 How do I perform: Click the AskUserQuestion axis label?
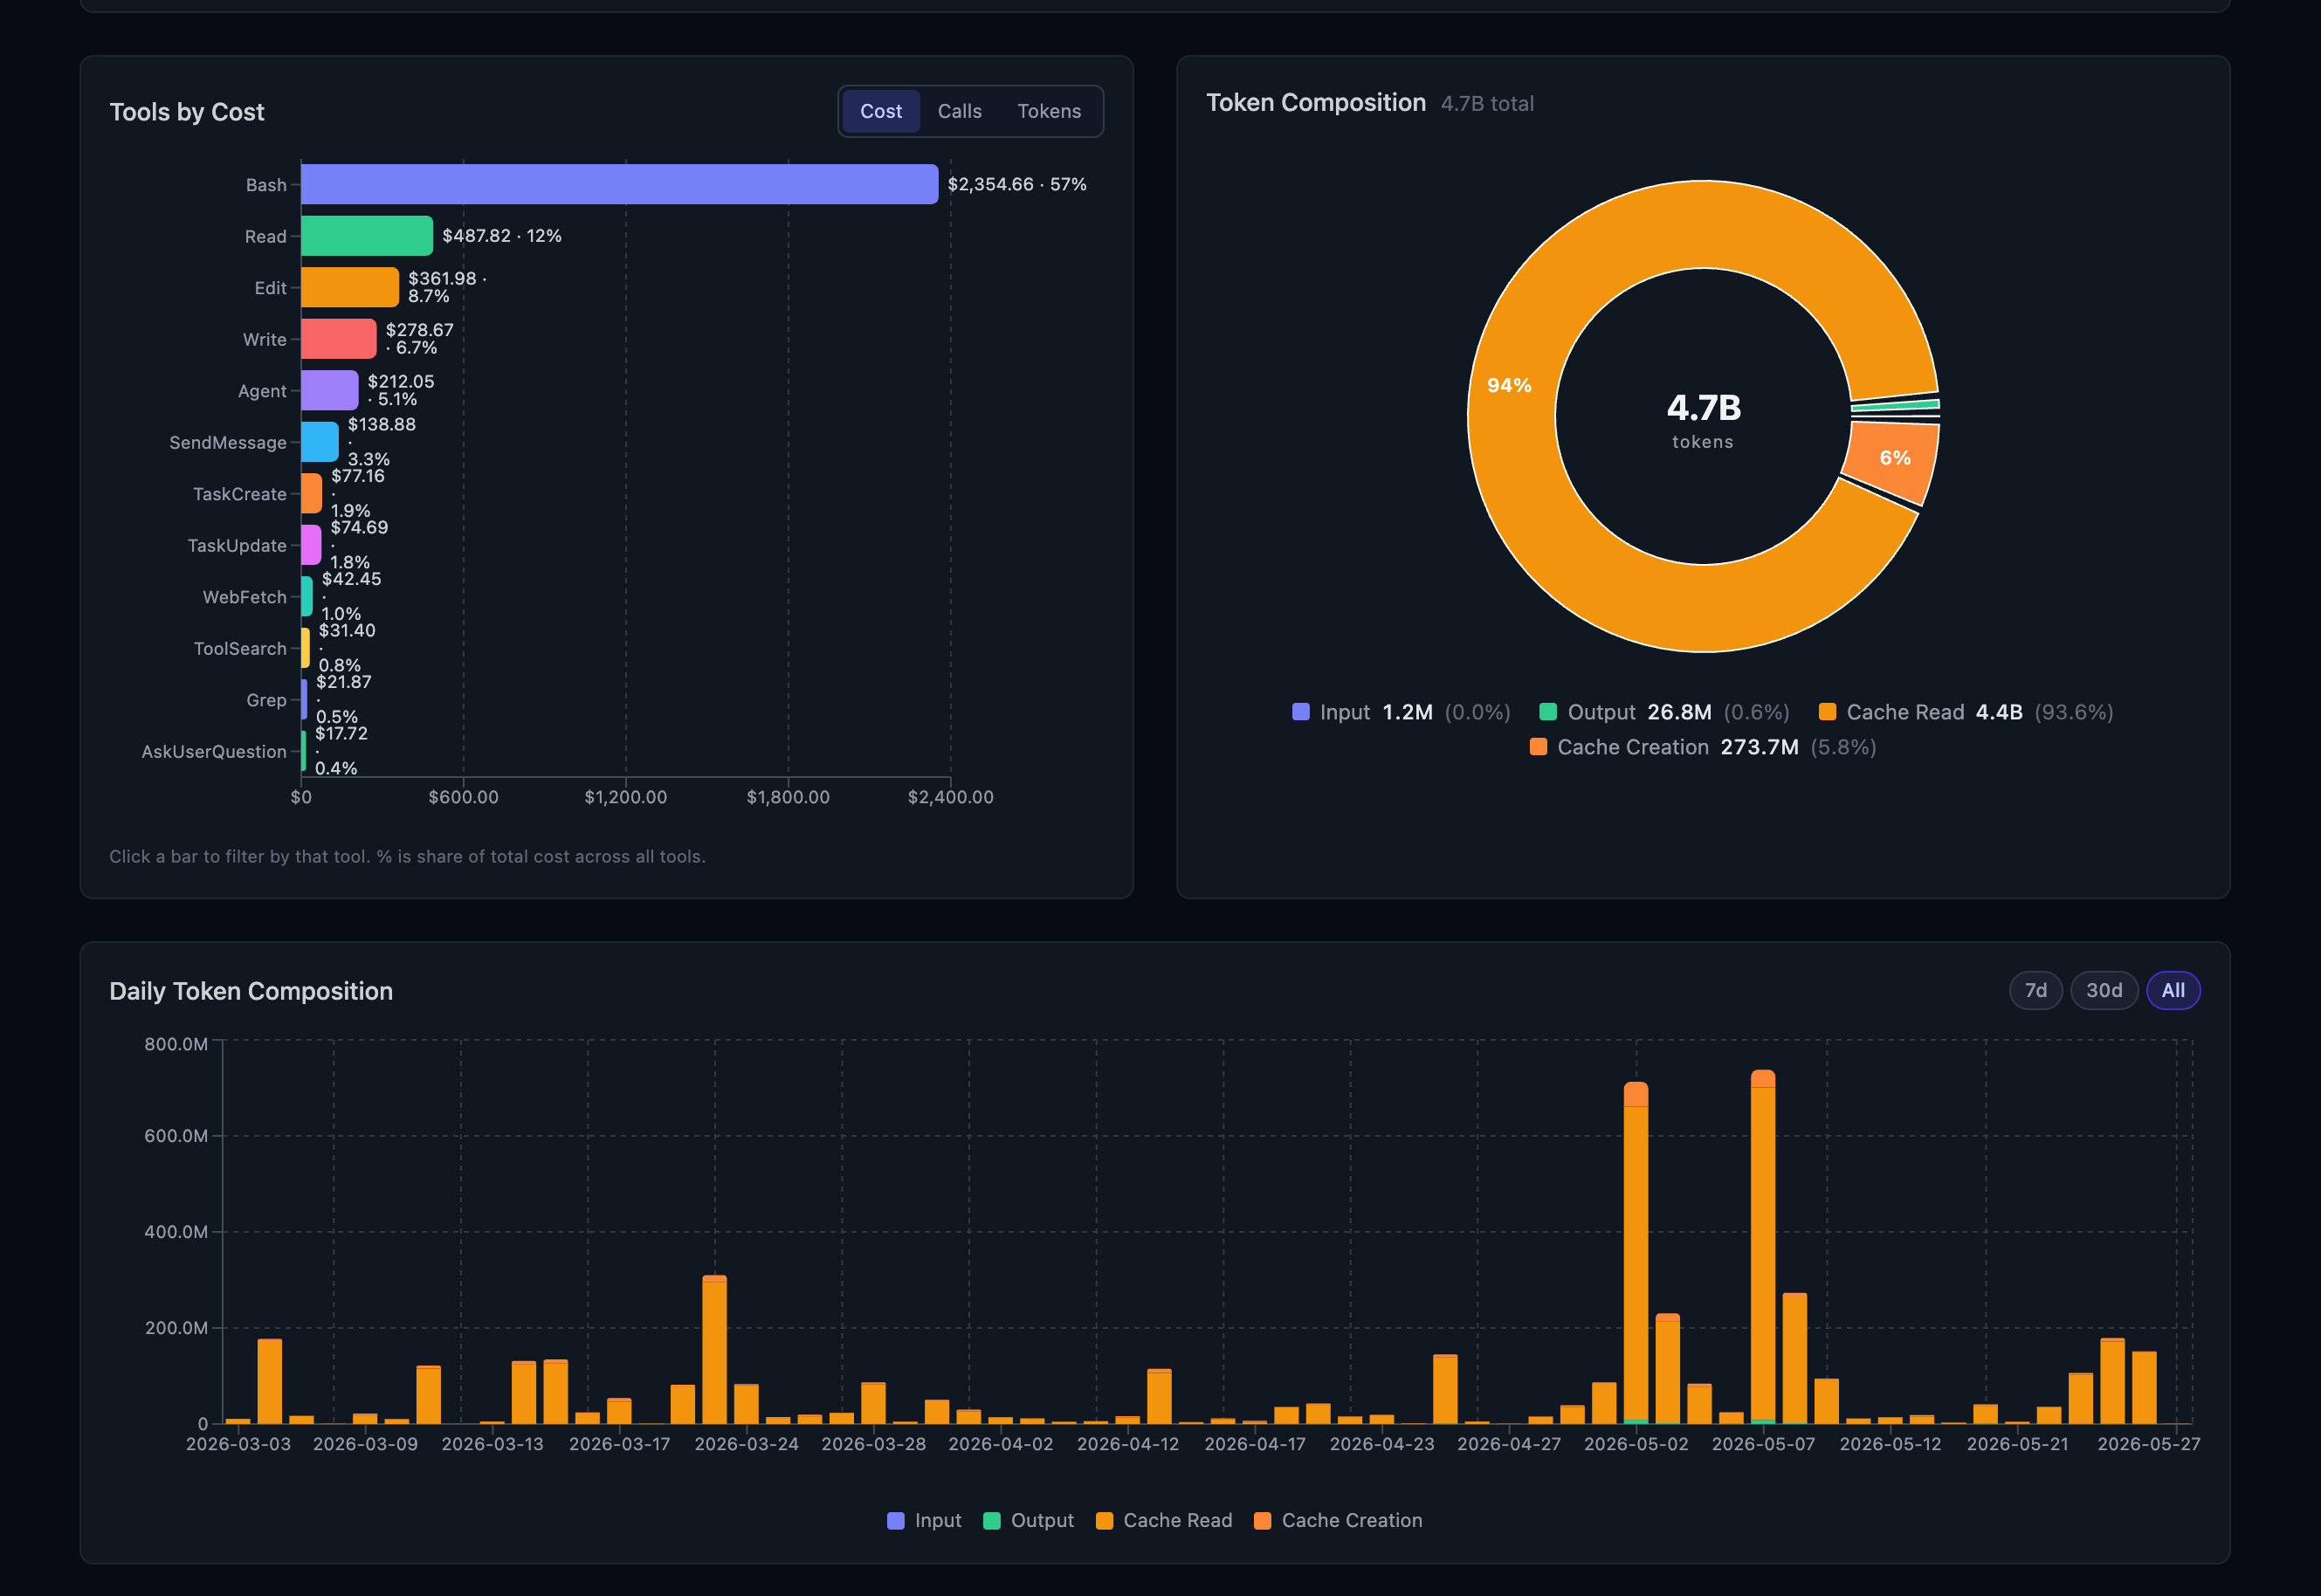pyautogui.click(x=214, y=751)
